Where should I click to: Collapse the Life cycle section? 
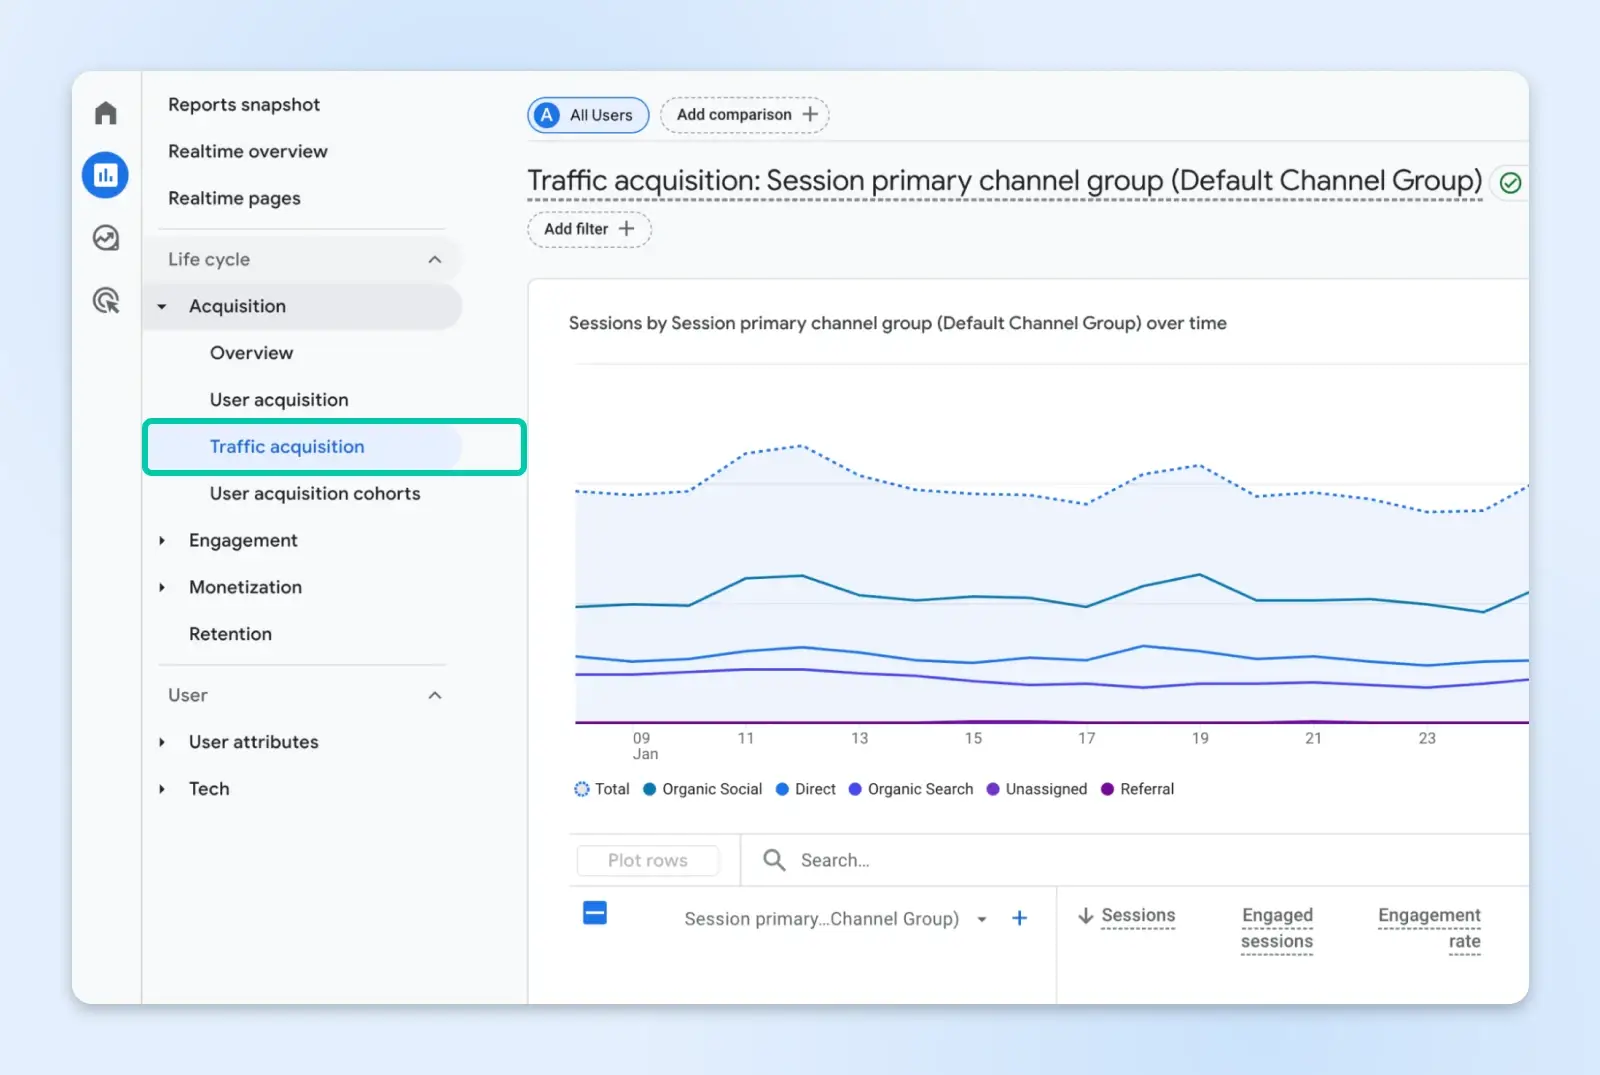pyautogui.click(x=434, y=260)
